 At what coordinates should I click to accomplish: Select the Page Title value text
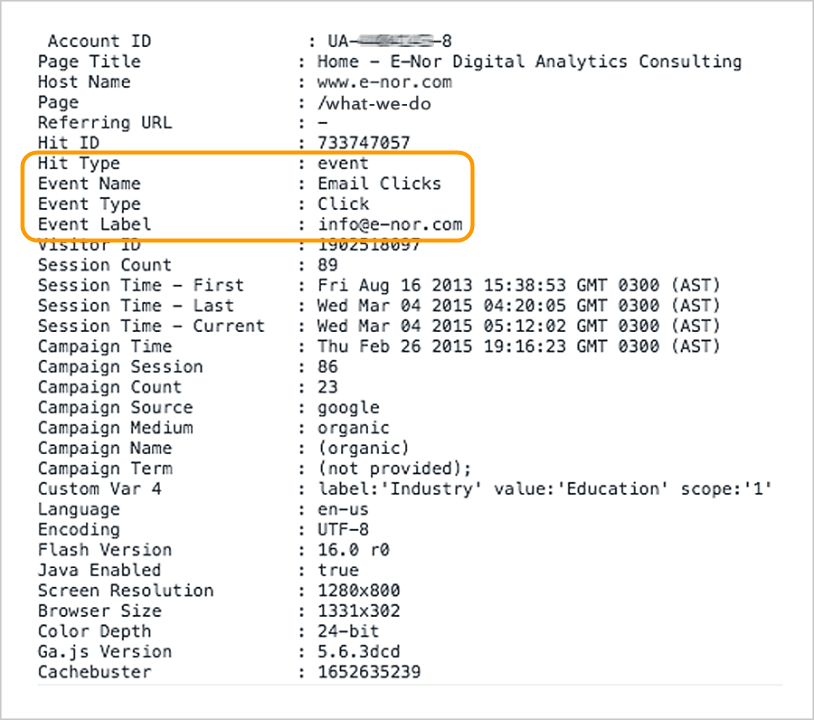coord(530,62)
